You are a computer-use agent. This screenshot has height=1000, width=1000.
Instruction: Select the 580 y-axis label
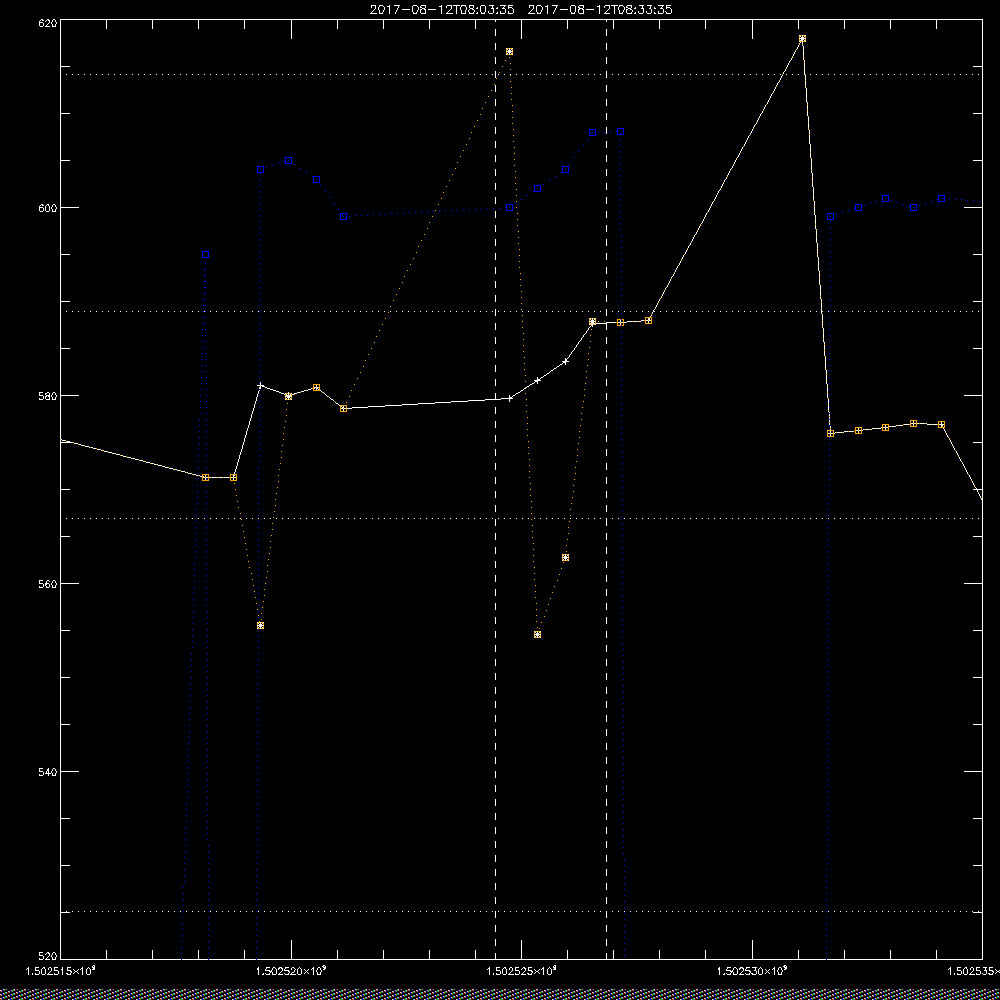click(48, 395)
